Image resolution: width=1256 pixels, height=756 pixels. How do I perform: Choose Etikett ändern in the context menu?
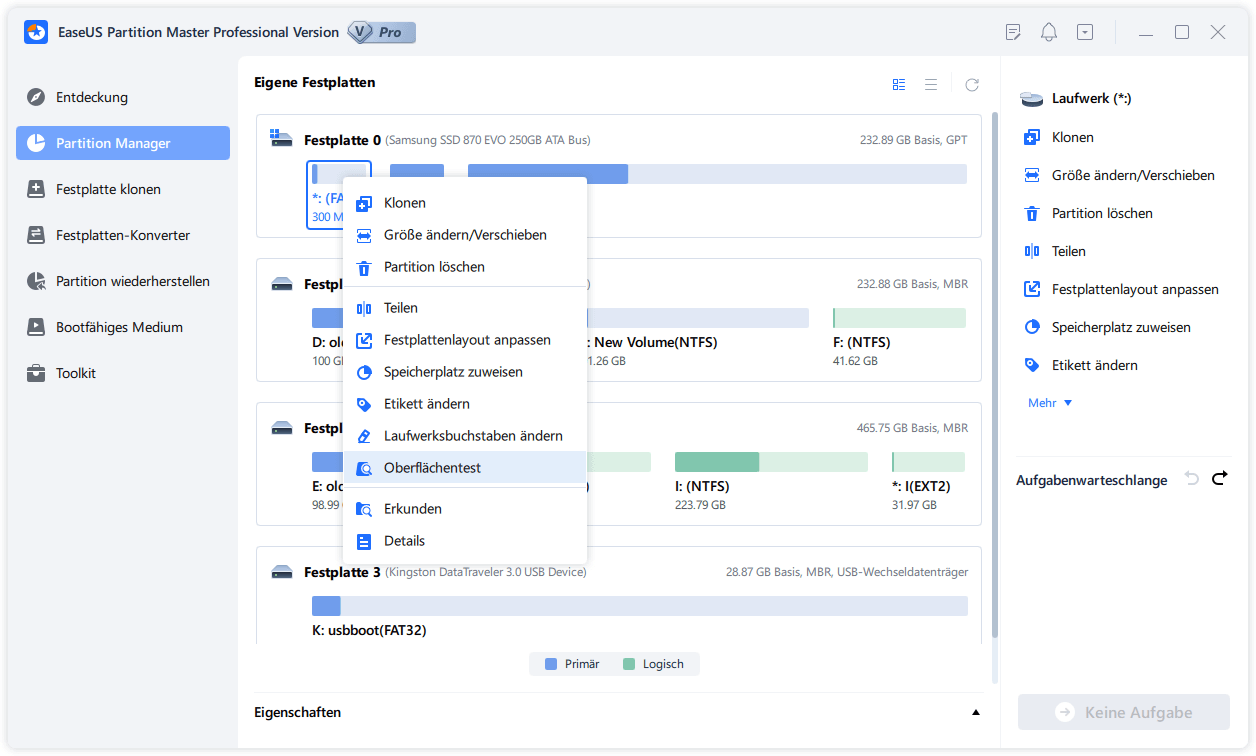click(x=465, y=404)
